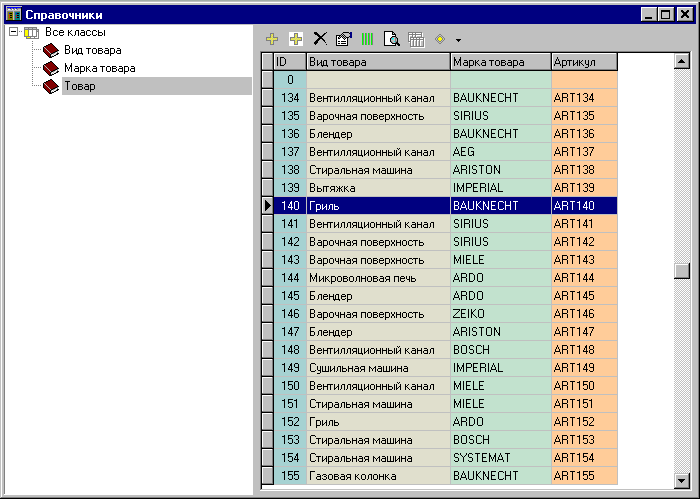Open the Вид товара reference book

(93, 50)
